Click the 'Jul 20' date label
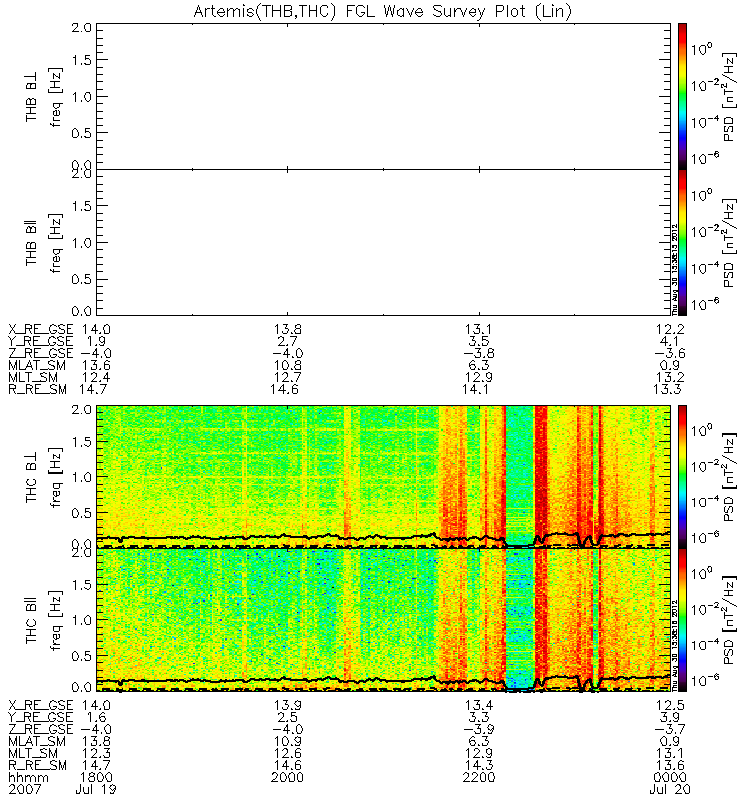The width and height of the screenshot is (750, 800). (x=670, y=789)
